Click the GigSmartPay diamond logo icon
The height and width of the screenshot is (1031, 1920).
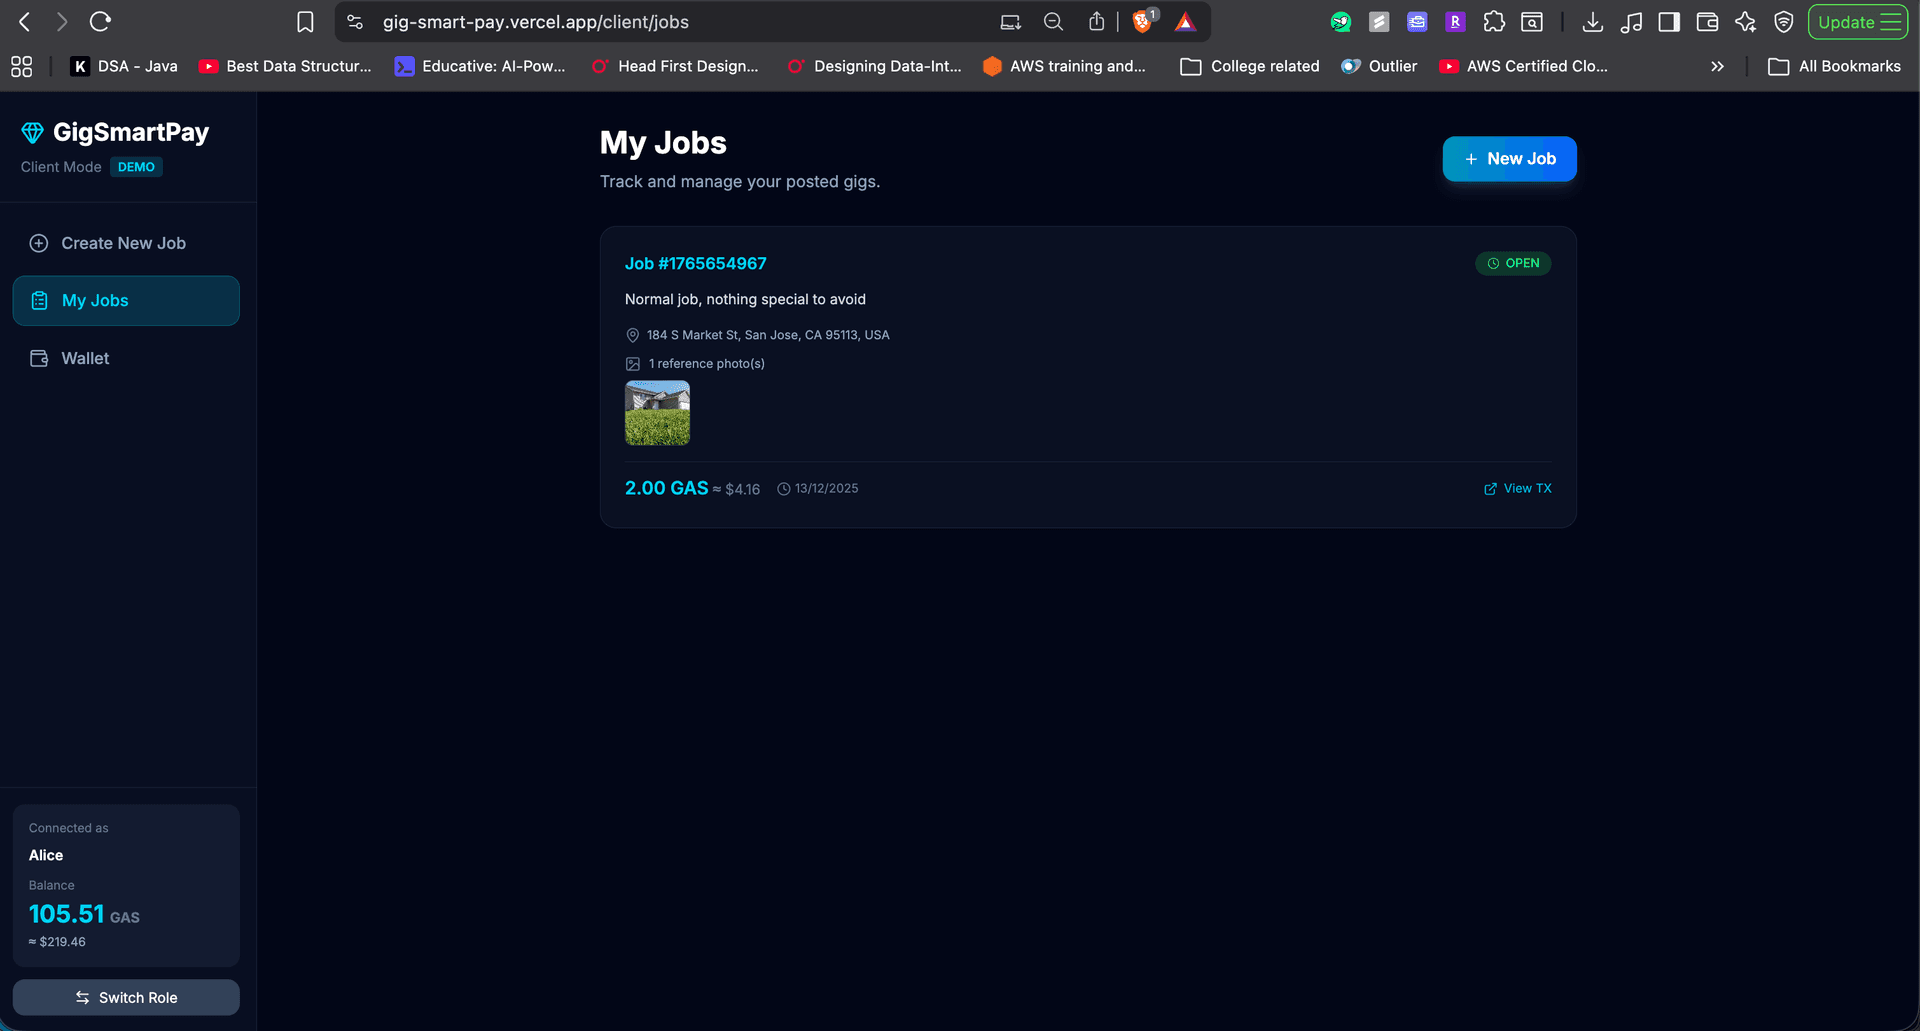coord(32,133)
